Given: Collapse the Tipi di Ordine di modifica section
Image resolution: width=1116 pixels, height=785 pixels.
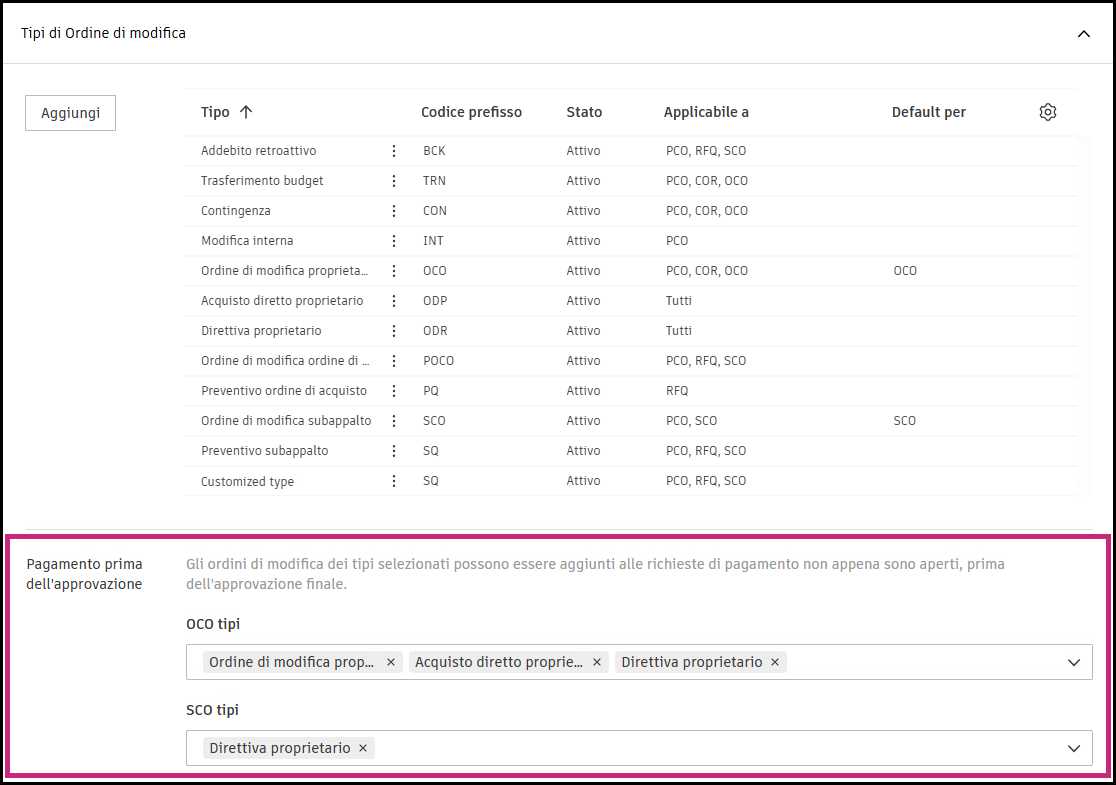Looking at the screenshot, I should (1084, 33).
